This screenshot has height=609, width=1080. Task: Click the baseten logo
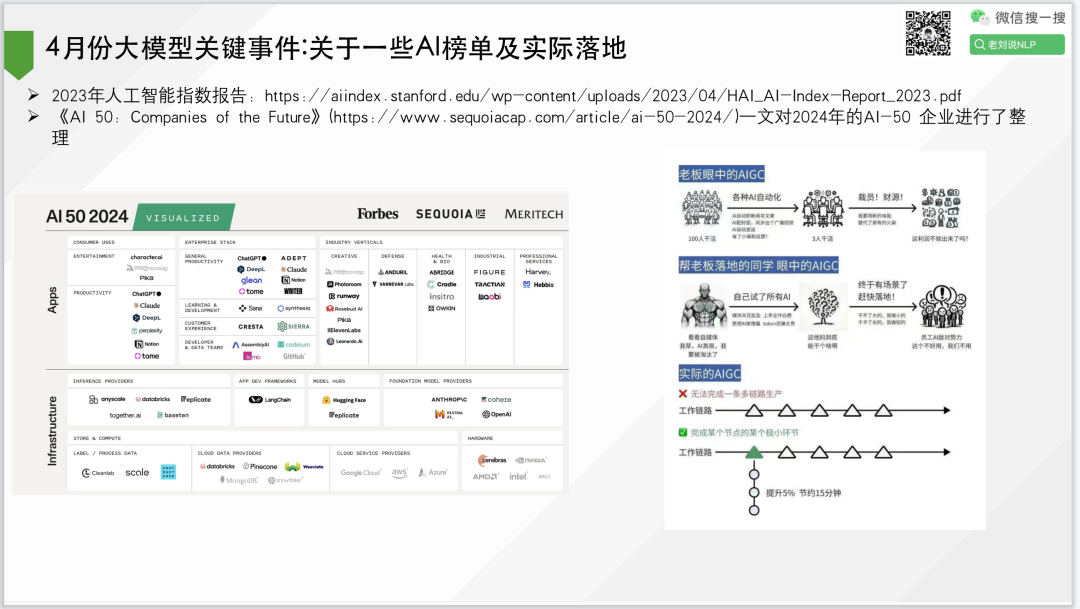pos(173,415)
